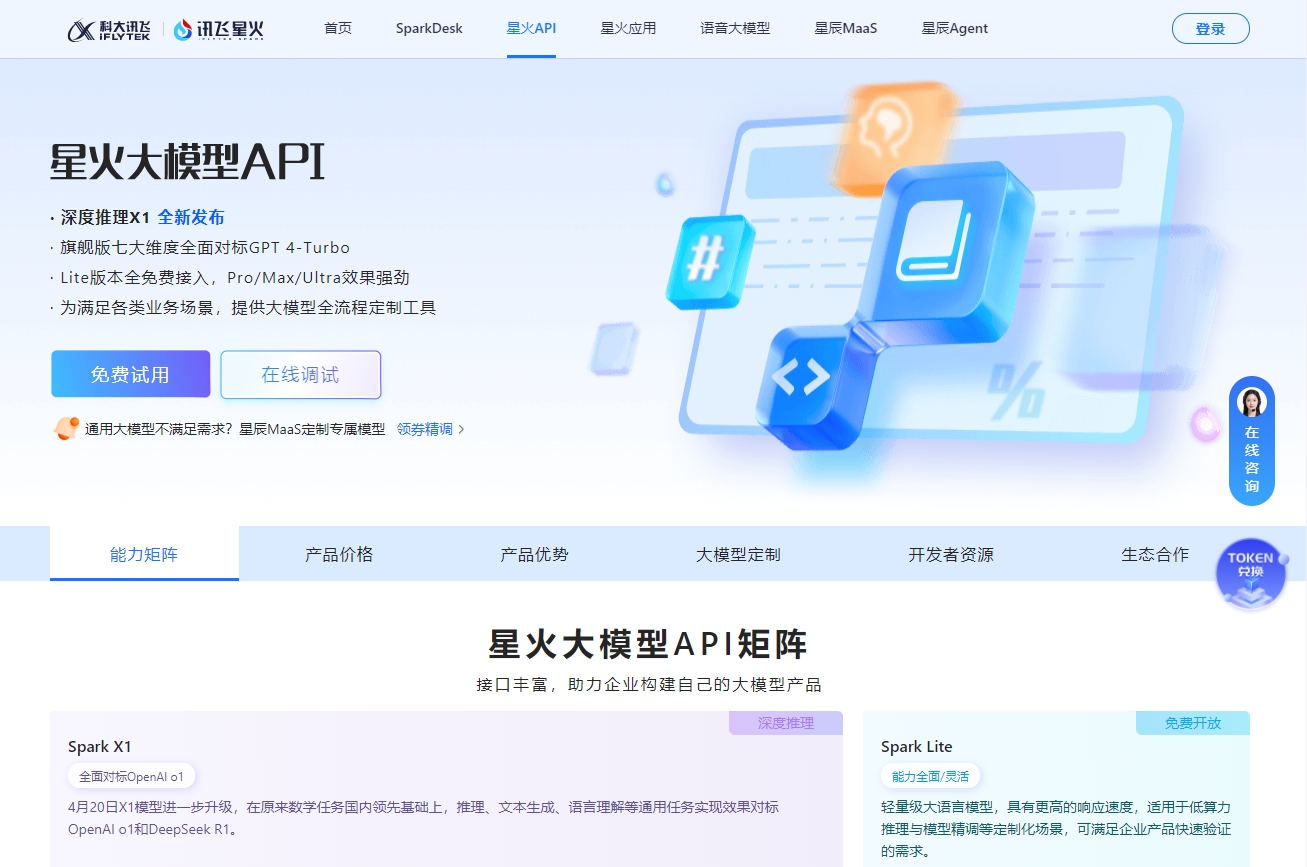
Task: Click the 免费试用 button
Action: click(x=131, y=374)
